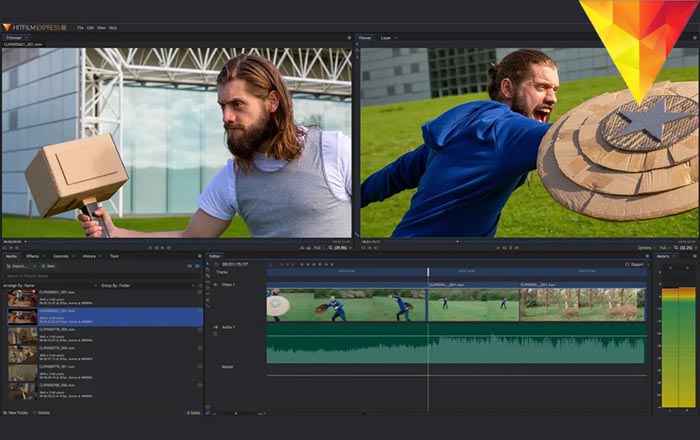Click the Export icon in Editor

click(x=635, y=265)
